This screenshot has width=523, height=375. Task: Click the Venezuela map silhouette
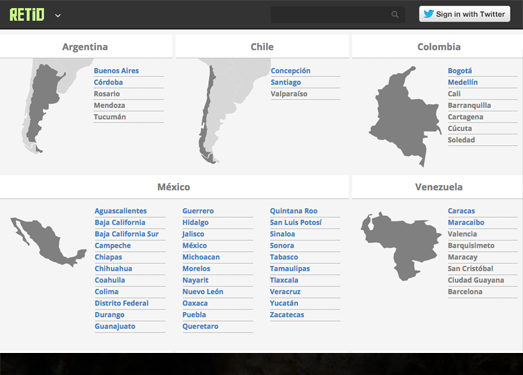(401, 246)
